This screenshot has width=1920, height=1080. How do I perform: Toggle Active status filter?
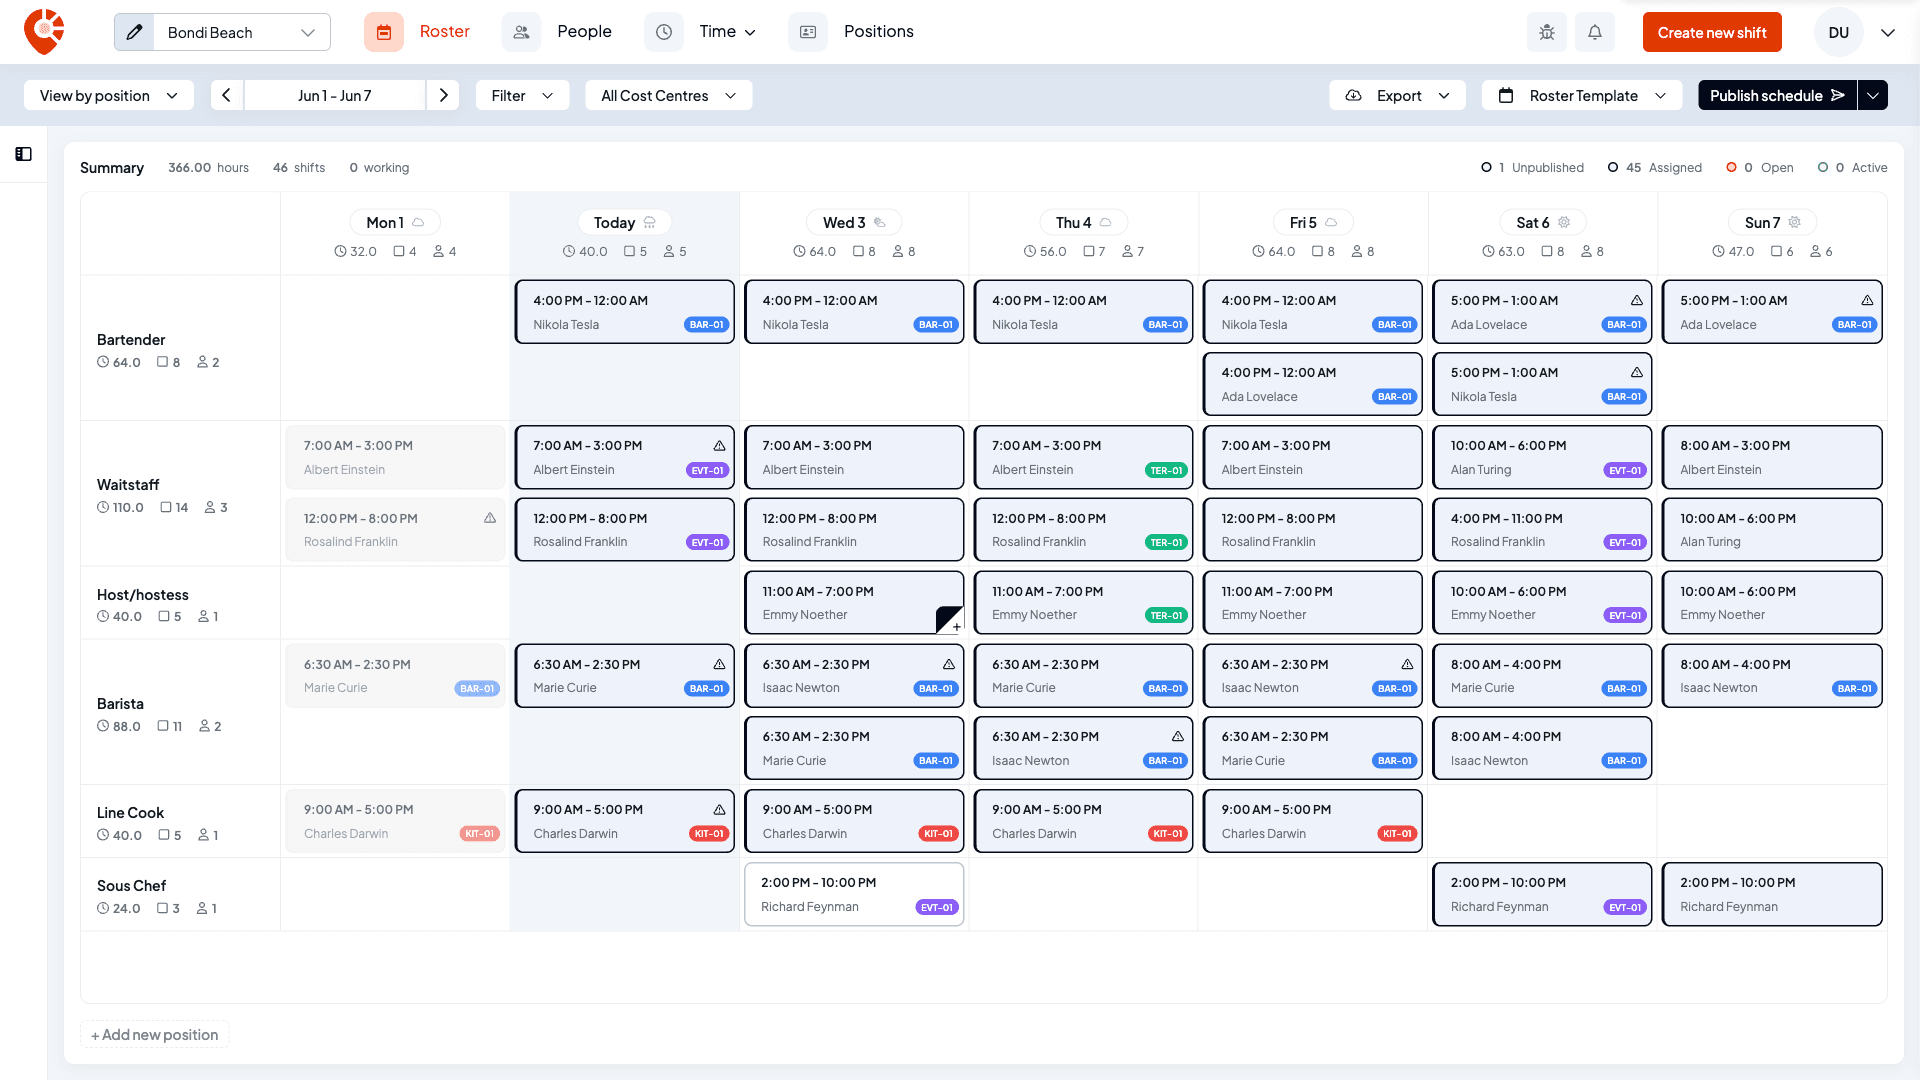[x=1852, y=168]
